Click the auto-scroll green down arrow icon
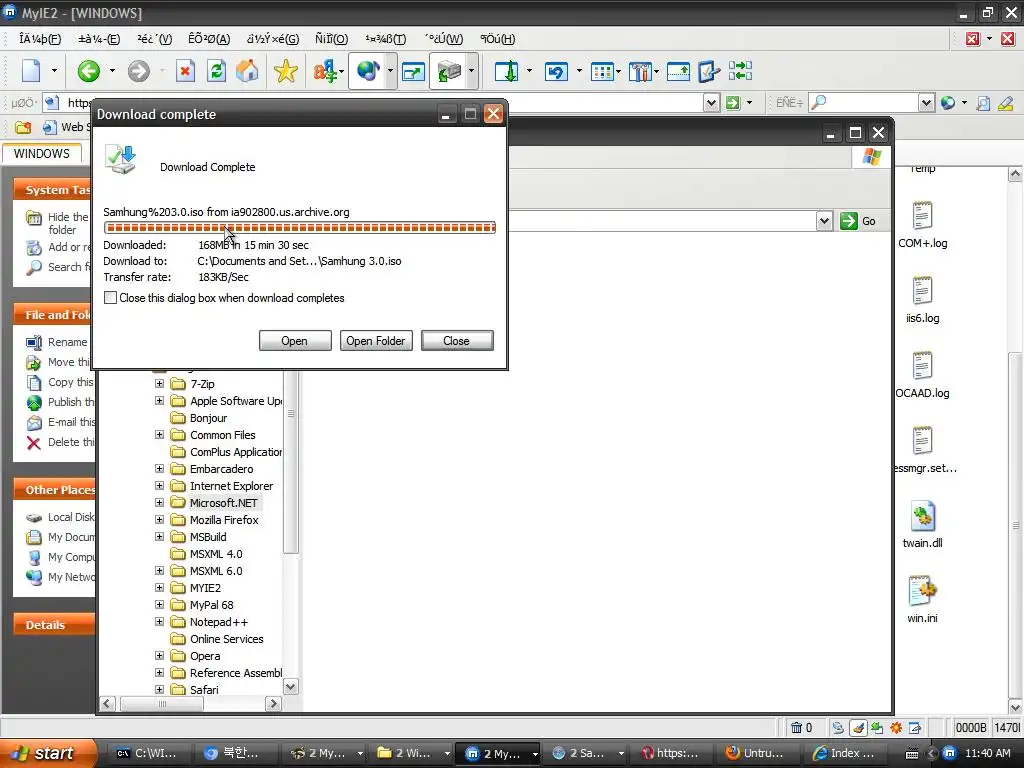 click(x=507, y=71)
